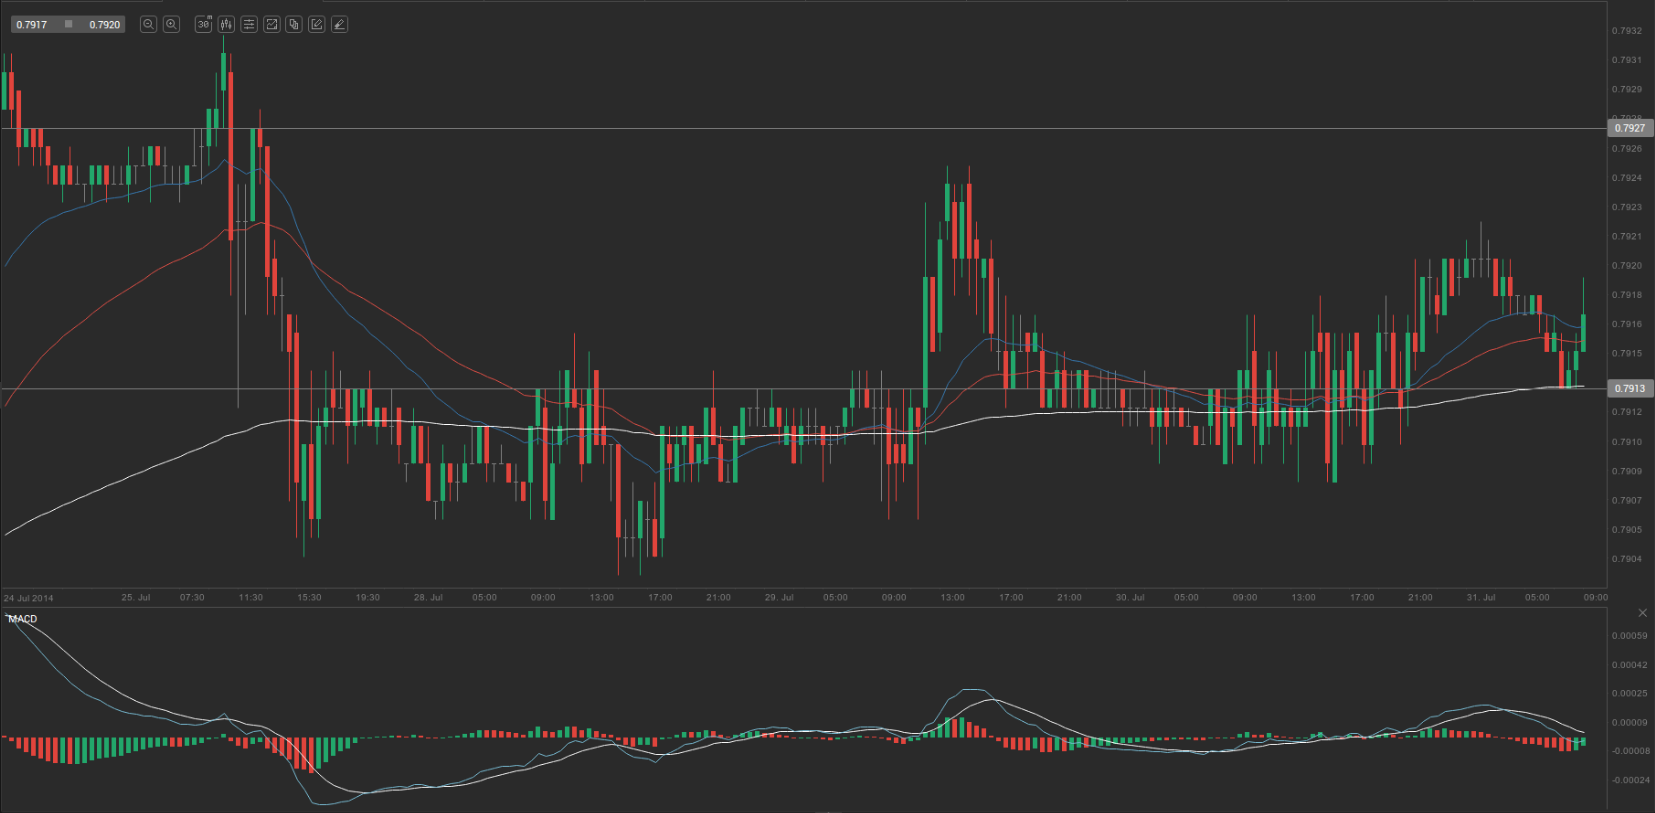
Task: Click the overlapping pages copy icon
Action: 294,24
